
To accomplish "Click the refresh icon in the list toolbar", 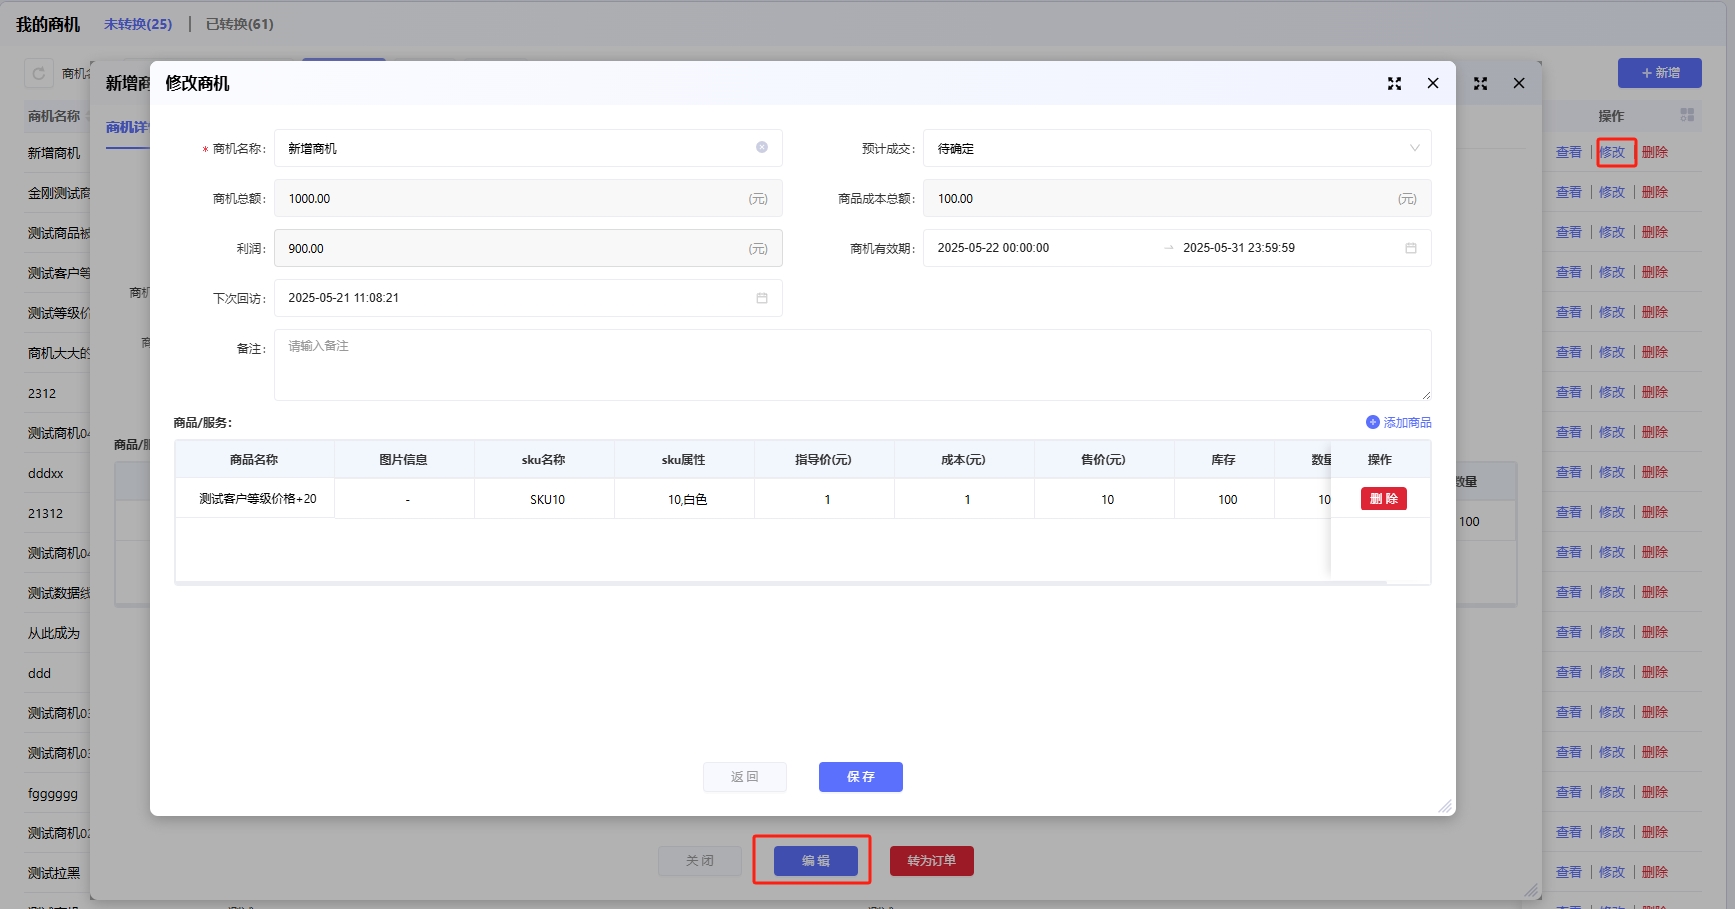I will [39, 73].
